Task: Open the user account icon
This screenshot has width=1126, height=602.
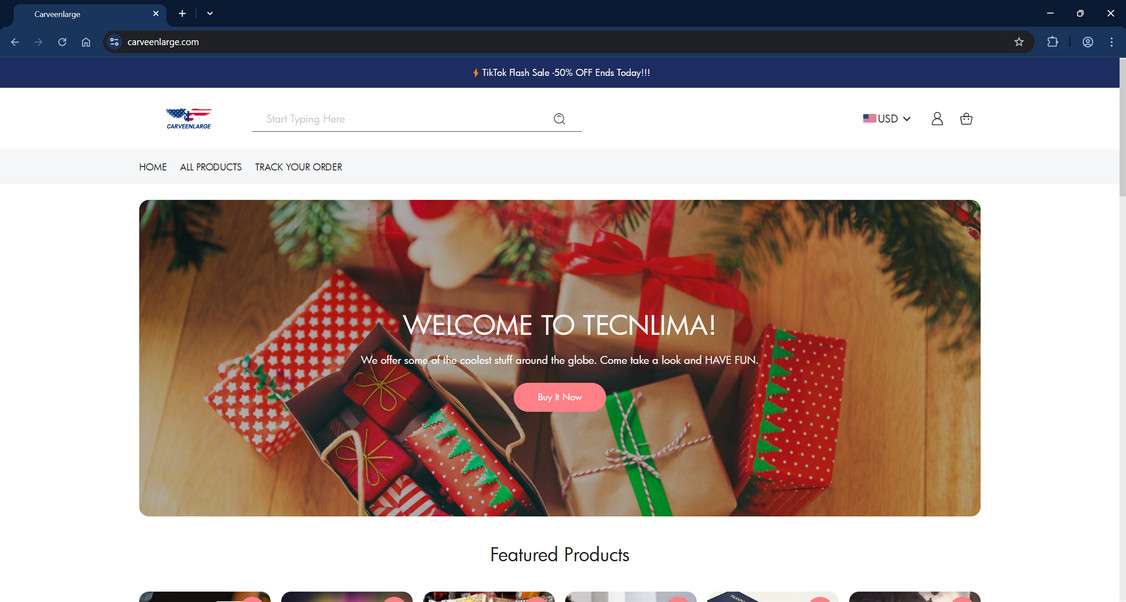Action: (x=937, y=119)
